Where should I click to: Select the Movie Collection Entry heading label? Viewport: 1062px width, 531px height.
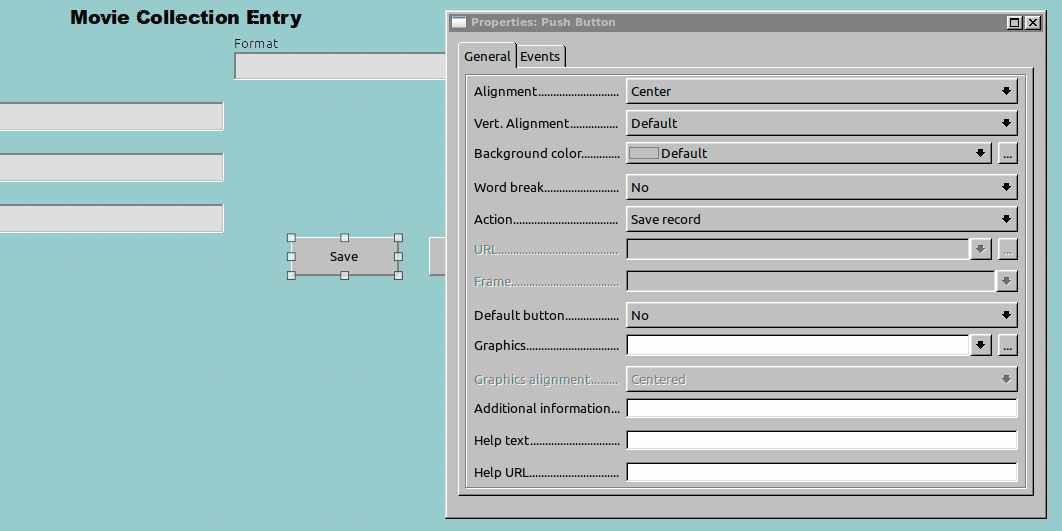click(186, 18)
